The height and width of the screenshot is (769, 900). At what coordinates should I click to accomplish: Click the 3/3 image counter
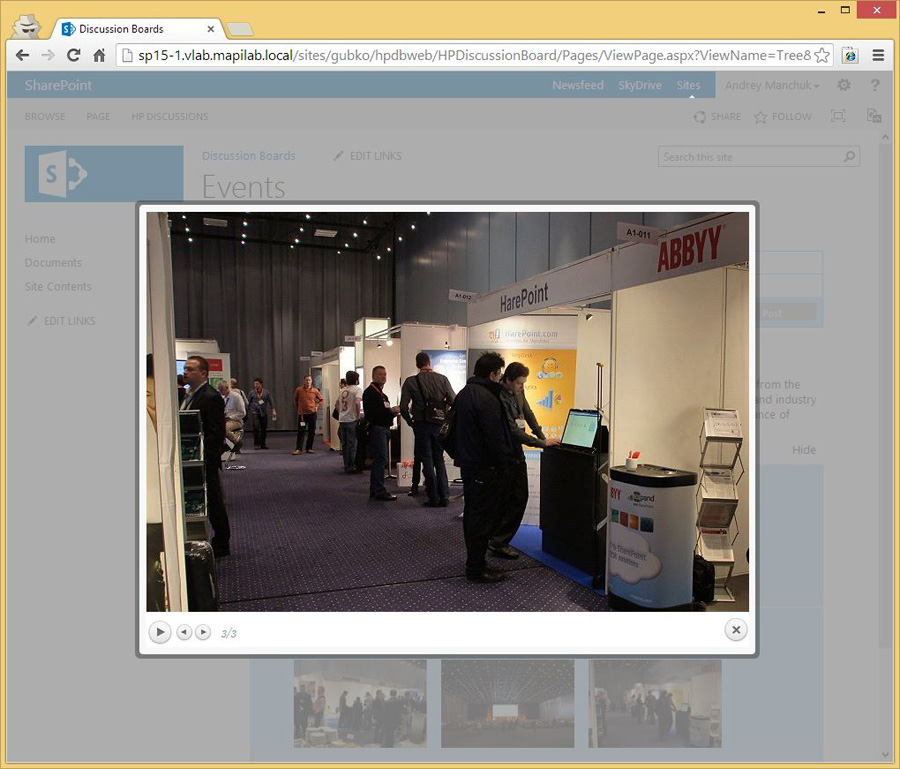coord(228,633)
